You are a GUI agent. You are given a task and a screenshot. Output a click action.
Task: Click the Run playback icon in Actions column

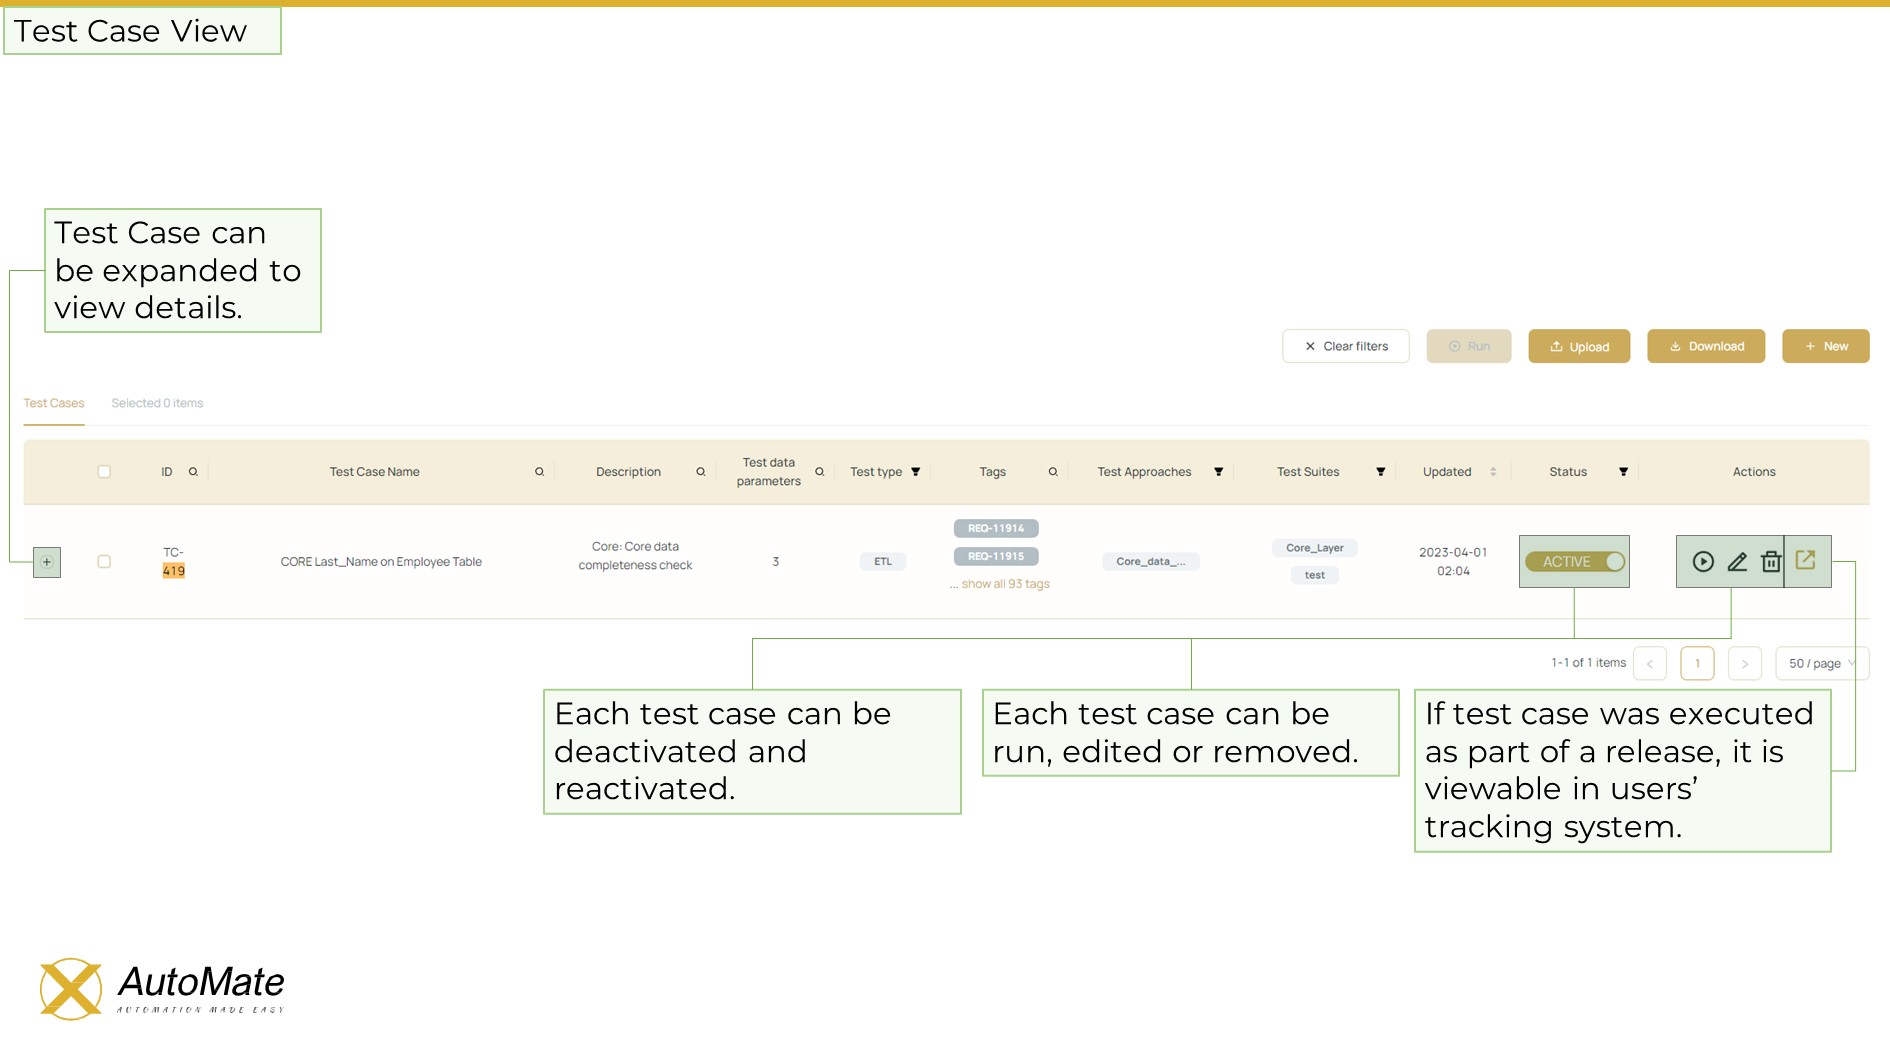click(x=1703, y=562)
